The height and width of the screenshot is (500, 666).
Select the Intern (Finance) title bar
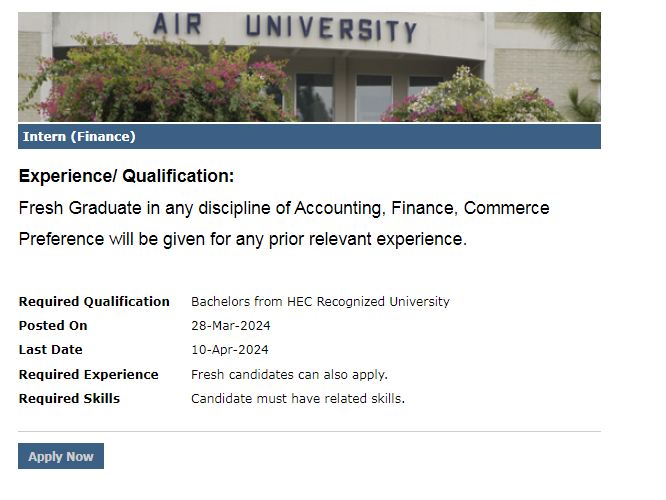click(x=309, y=136)
